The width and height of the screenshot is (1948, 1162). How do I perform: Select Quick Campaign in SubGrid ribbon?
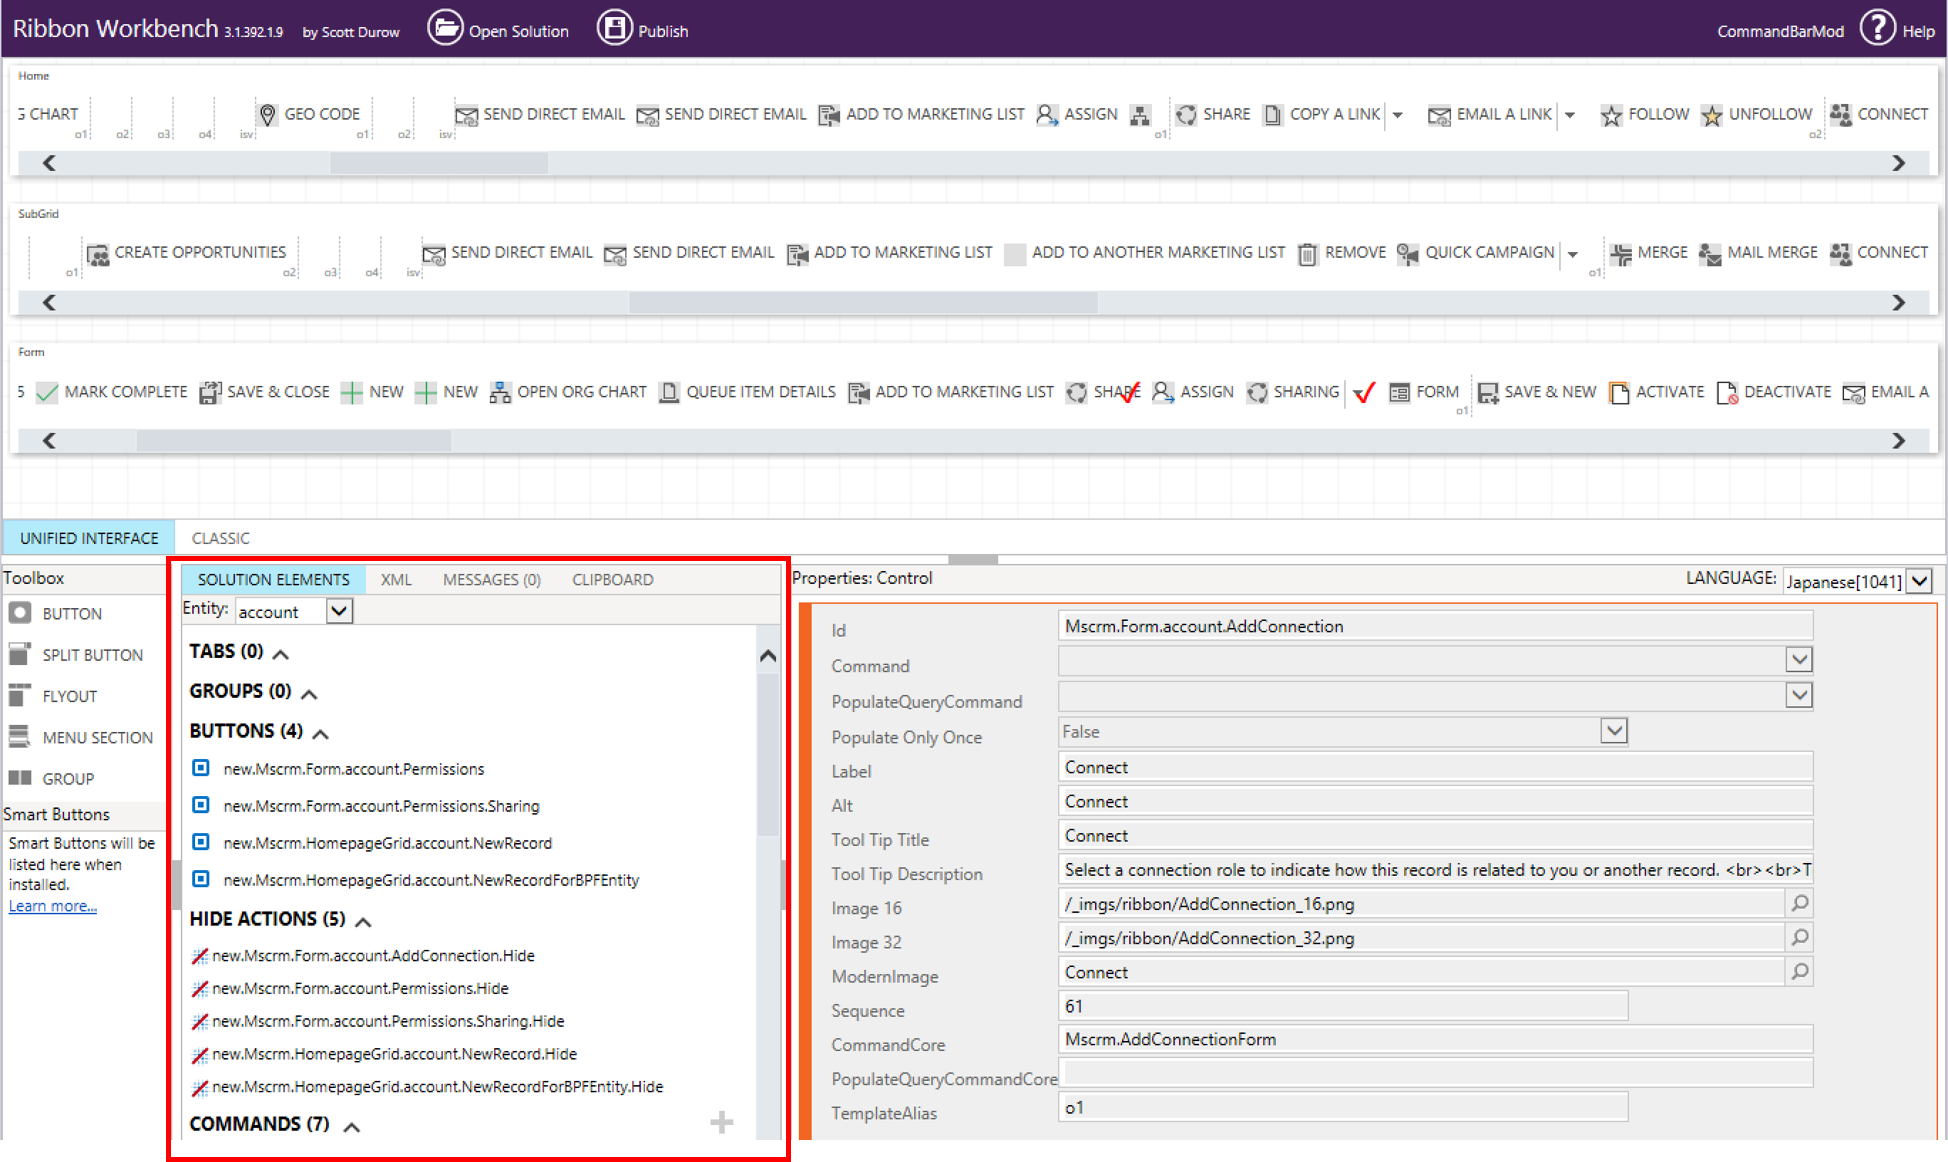point(1476,253)
